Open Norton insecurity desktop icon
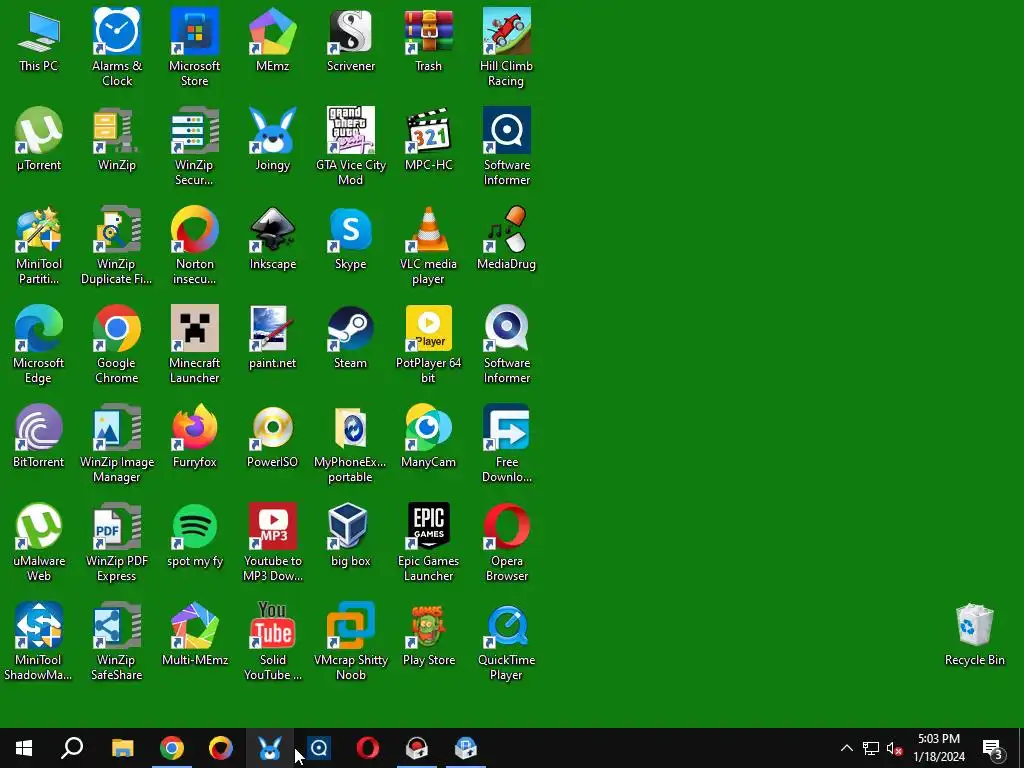 [195, 246]
